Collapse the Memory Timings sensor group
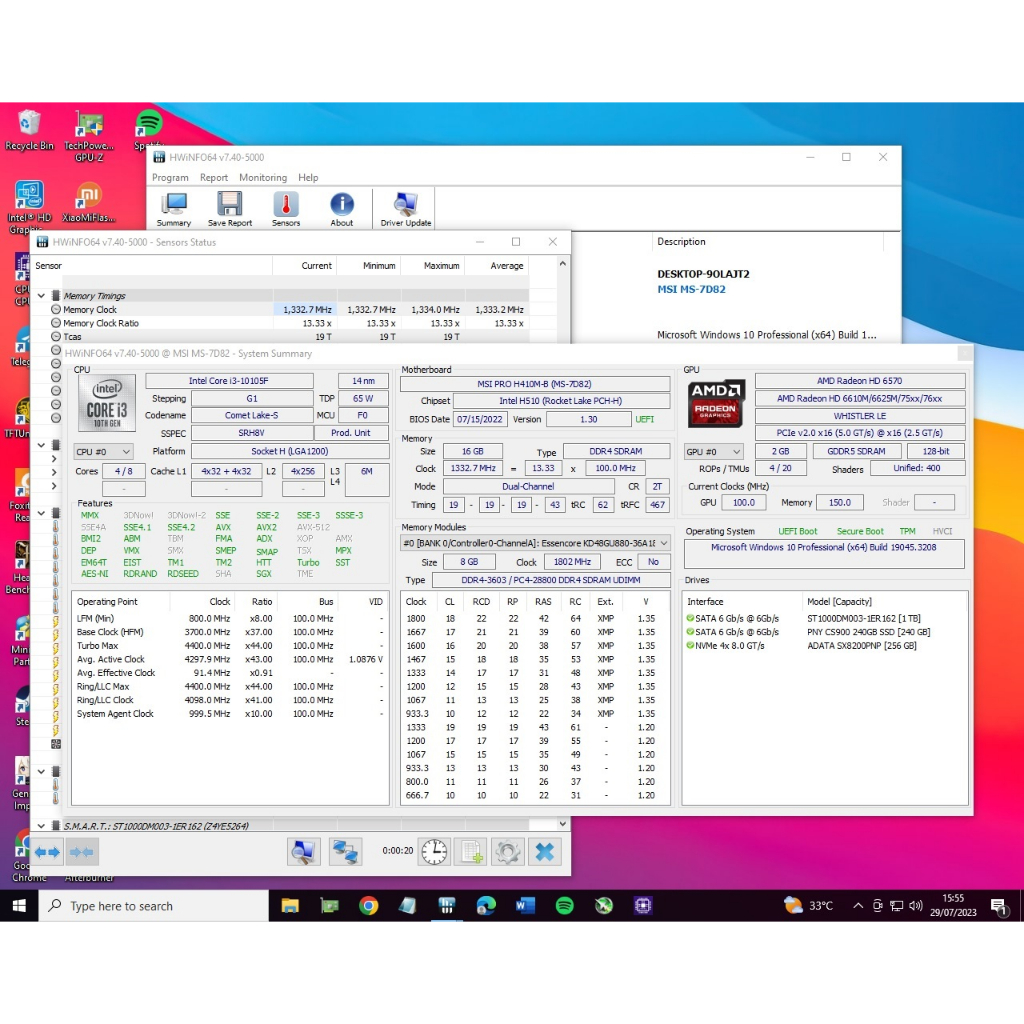The image size is (1024, 1024). pos(42,296)
